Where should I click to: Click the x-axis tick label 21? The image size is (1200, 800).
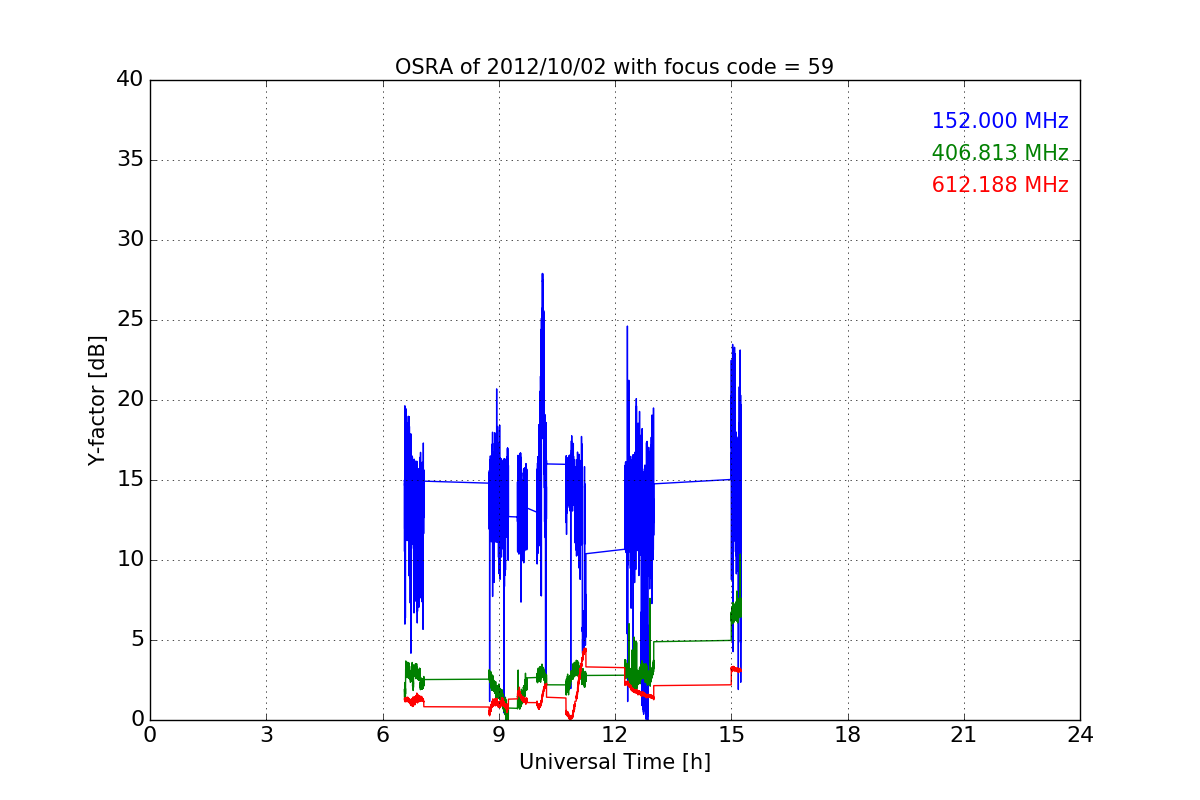(x=964, y=735)
